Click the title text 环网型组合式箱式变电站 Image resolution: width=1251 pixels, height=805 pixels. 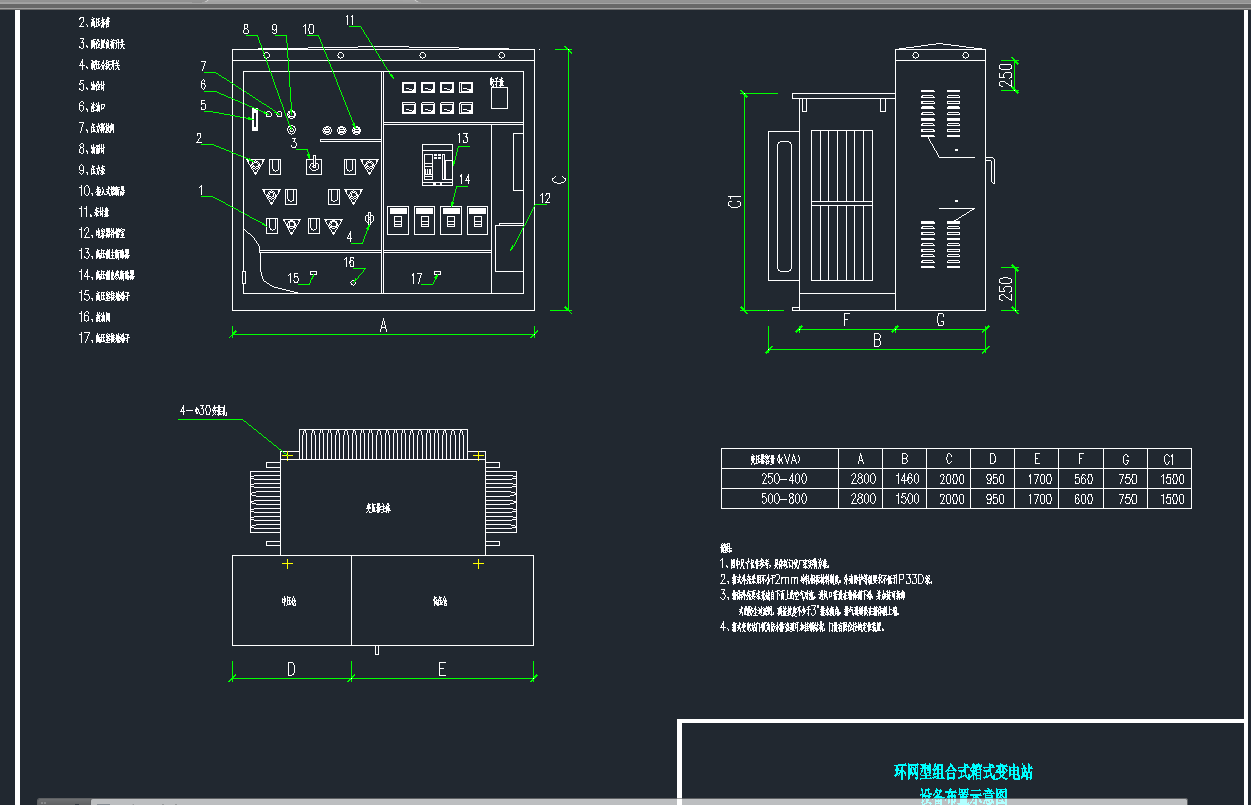tap(962, 772)
